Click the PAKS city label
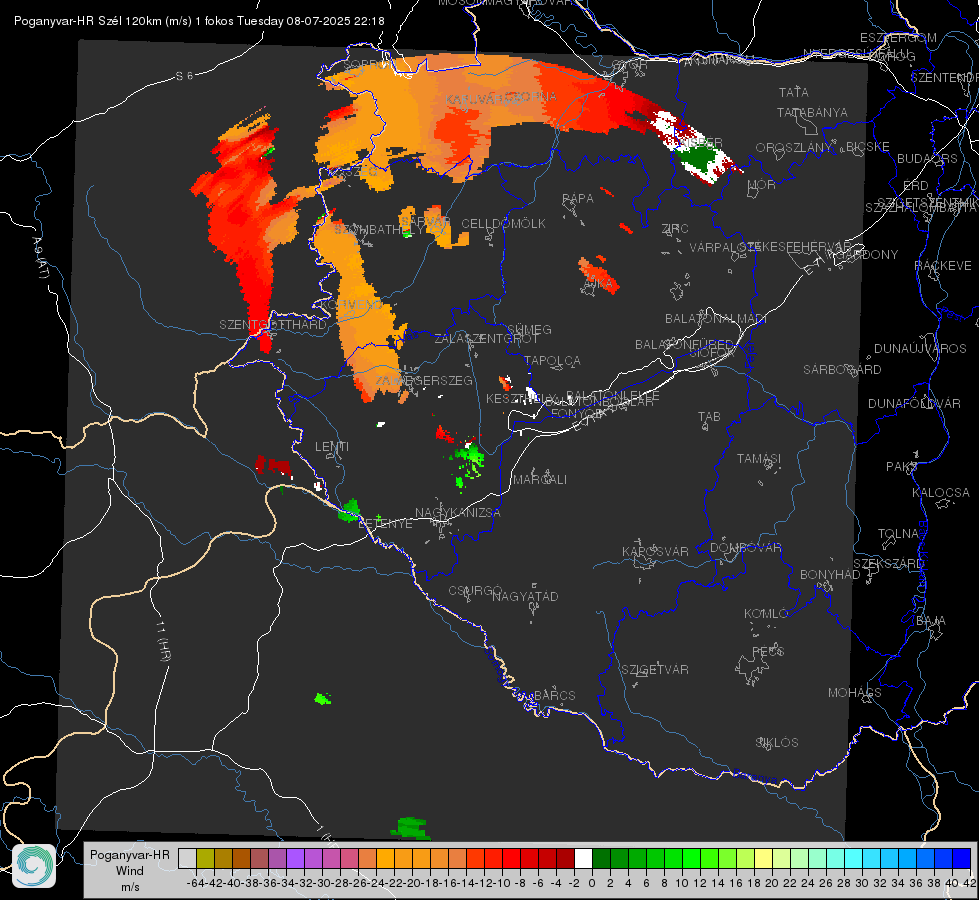The height and width of the screenshot is (900, 979). pyautogui.click(x=902, y=467)
